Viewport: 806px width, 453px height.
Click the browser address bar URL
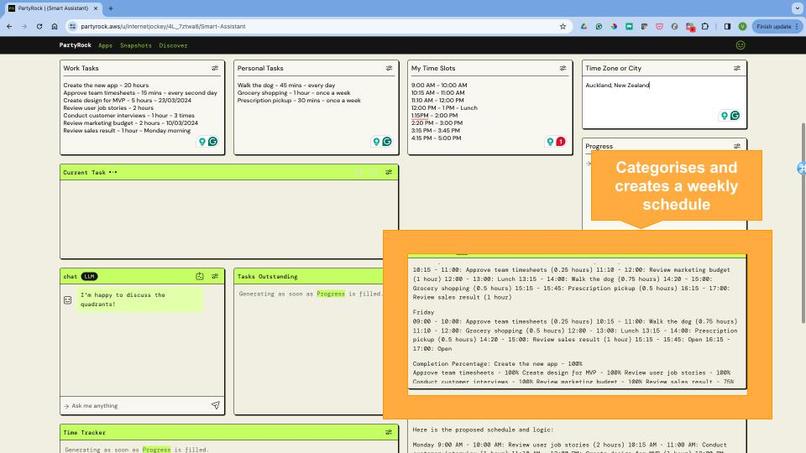pos(163,26)
